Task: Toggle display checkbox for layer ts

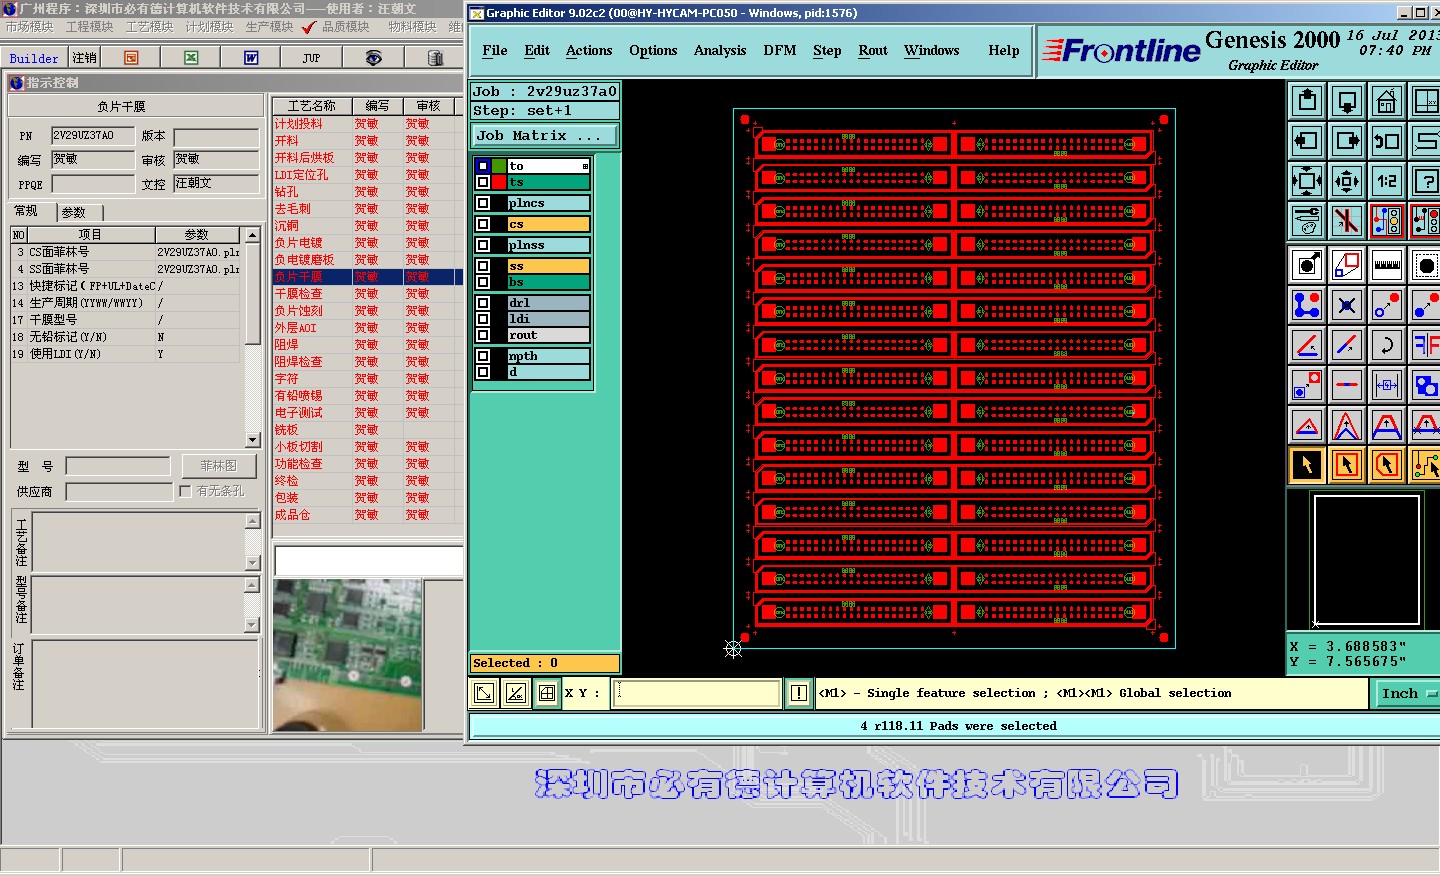Action: point(483,182)
